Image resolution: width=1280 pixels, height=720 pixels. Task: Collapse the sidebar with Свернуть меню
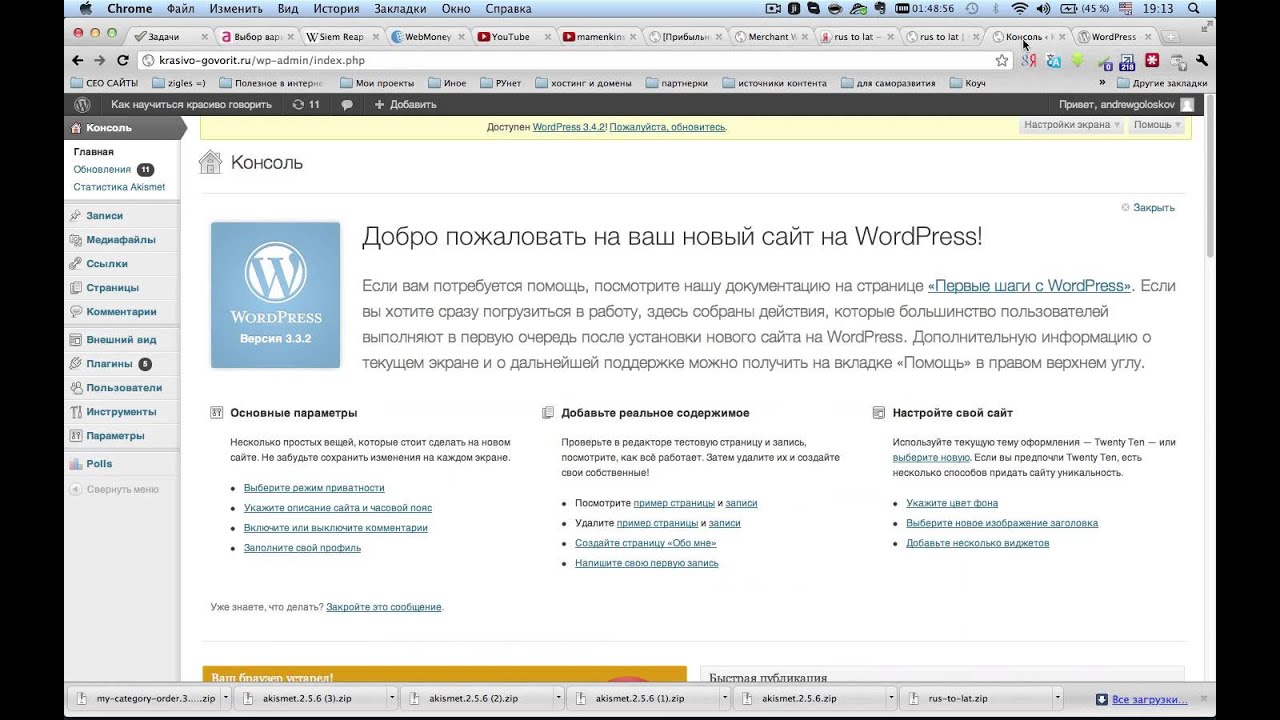click(x=116, y=489)
